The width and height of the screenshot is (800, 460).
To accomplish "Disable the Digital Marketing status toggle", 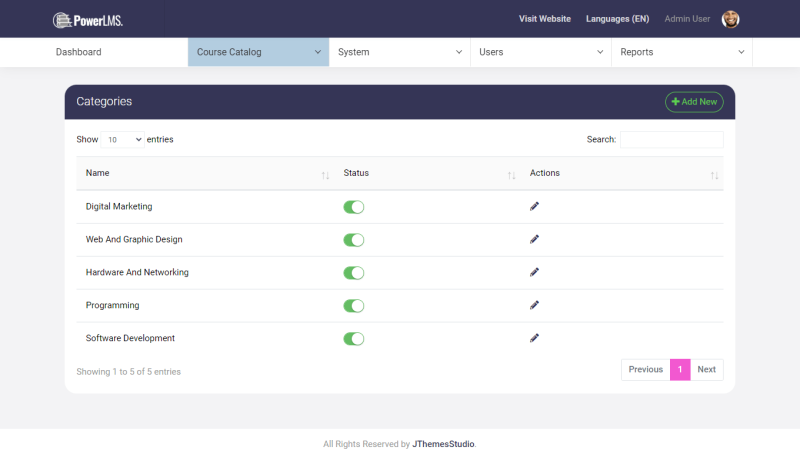I will pyautogui.click(x=354, y=207).
